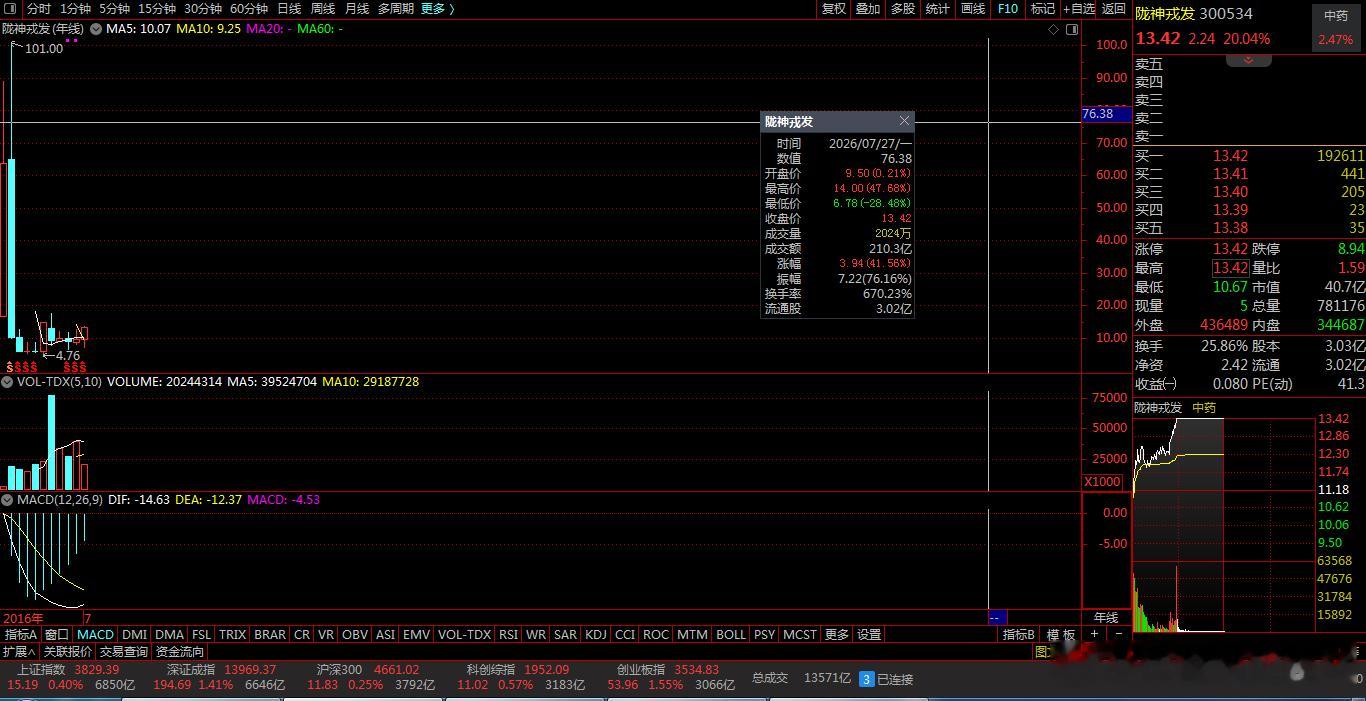Switch to 日线 daily chart

coord(289,9)
